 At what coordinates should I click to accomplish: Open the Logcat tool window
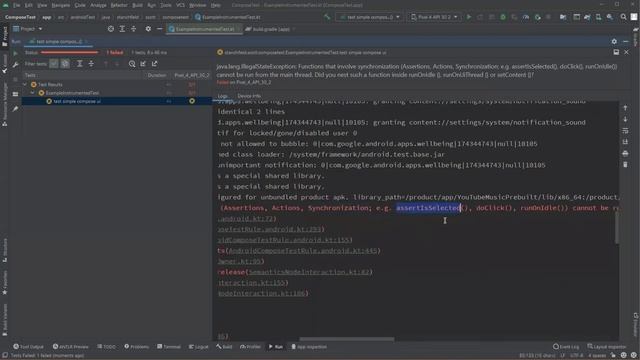(x=199, y=347)
